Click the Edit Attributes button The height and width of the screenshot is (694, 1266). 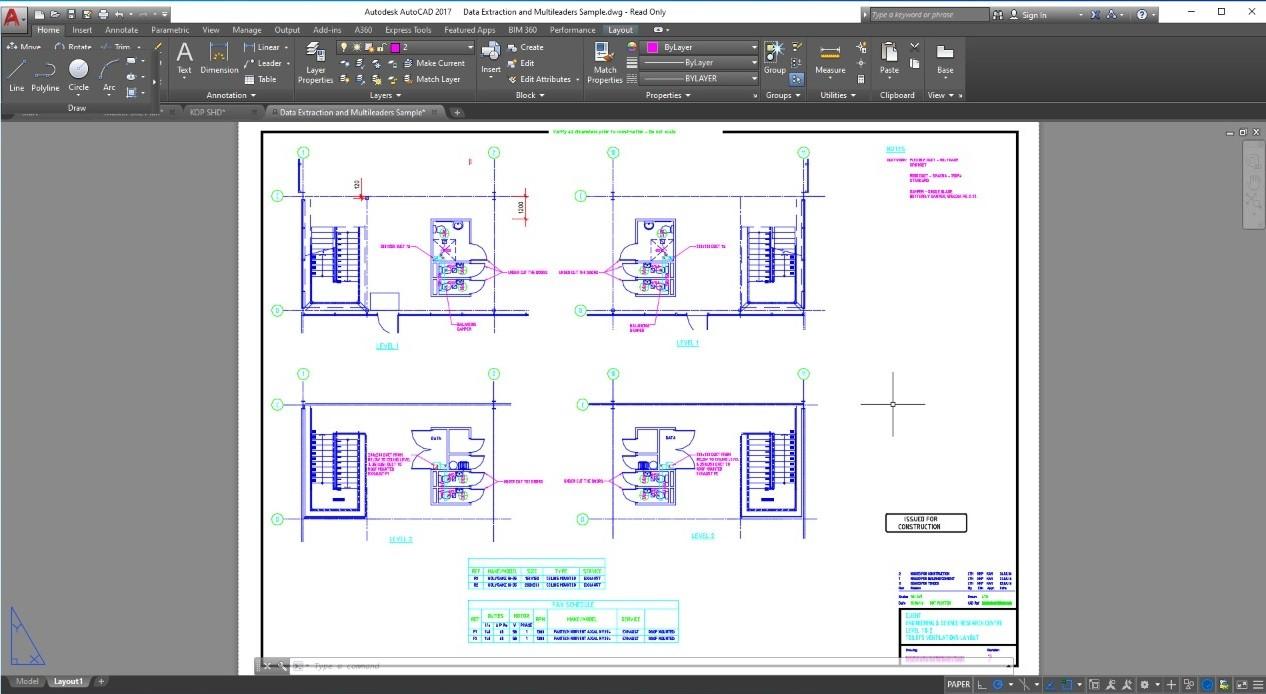pyautogui.click(x=543, y=79)
